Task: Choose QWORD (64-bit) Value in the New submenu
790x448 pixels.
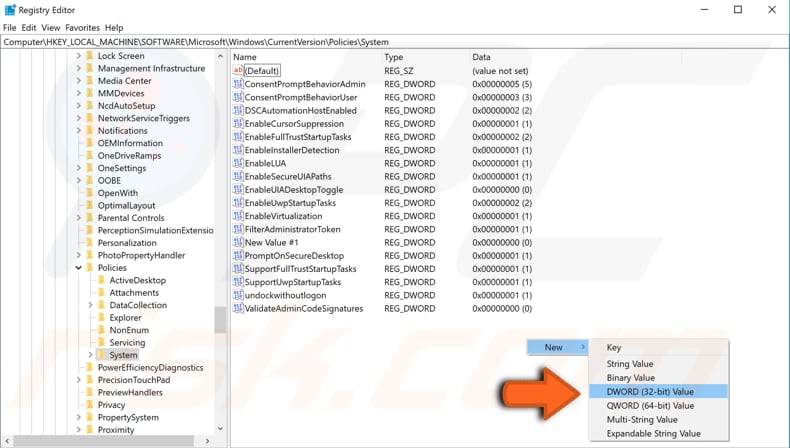Action: pyautogui.click(x=659, y=406)
